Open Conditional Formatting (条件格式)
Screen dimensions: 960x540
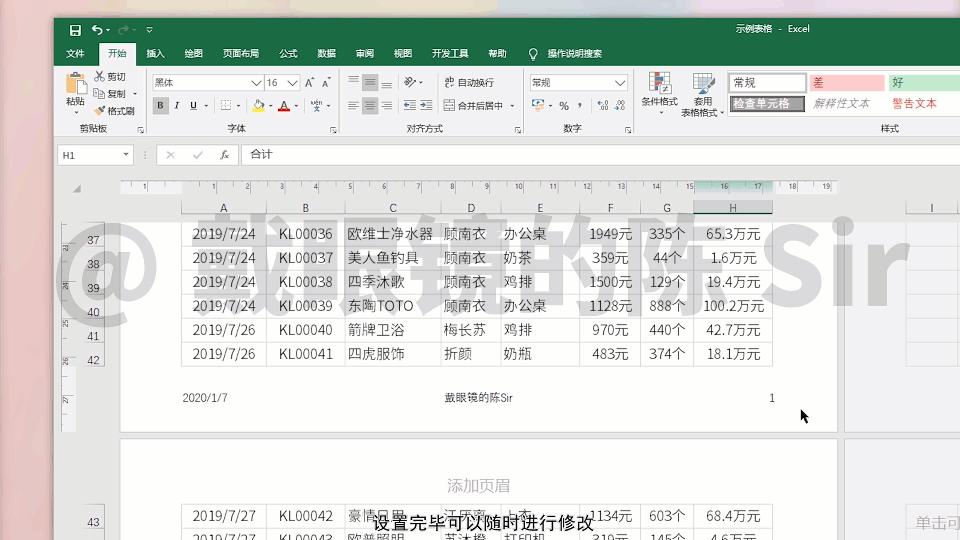pos(659,92)
